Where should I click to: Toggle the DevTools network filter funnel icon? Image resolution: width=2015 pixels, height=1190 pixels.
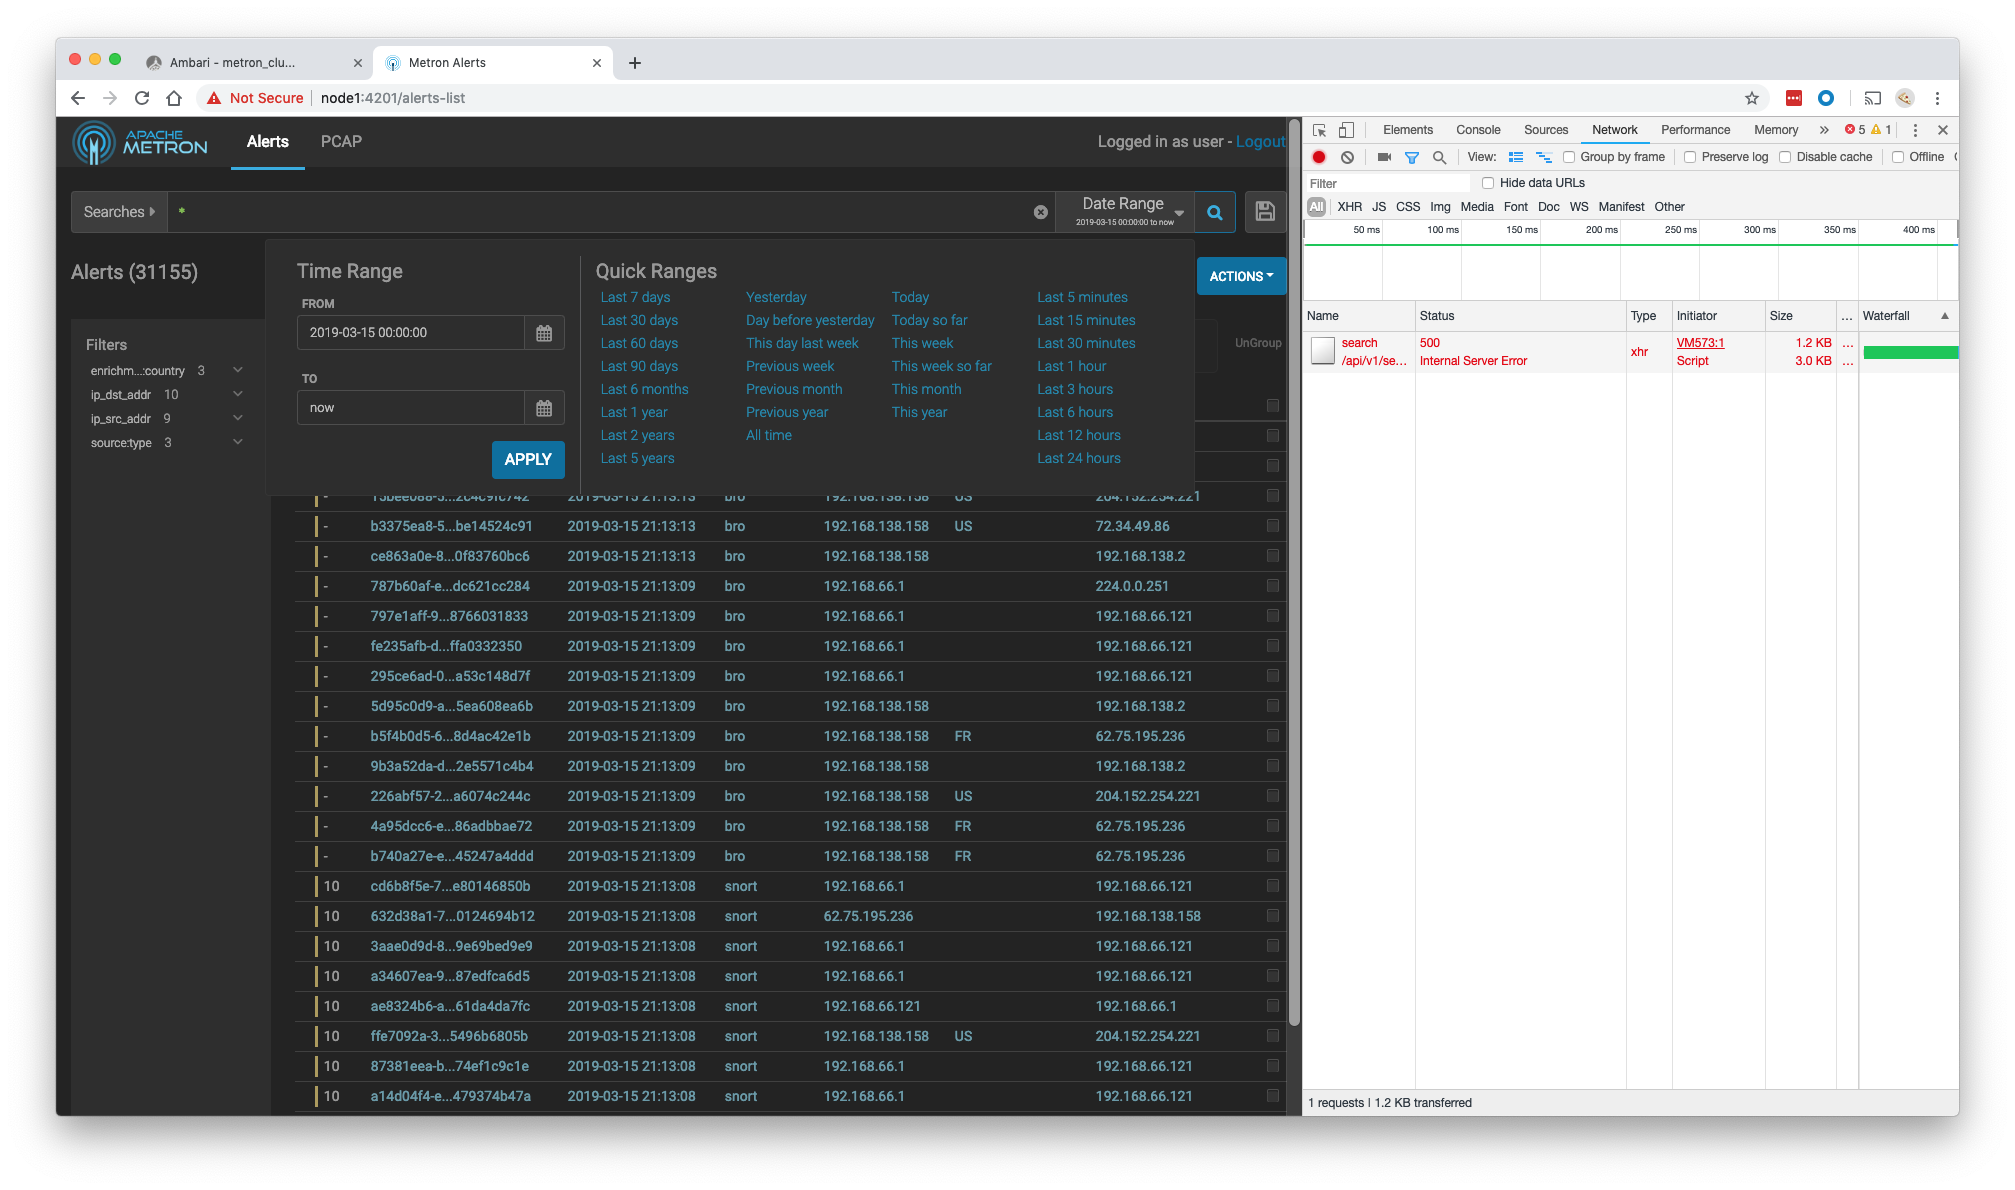1412,157
